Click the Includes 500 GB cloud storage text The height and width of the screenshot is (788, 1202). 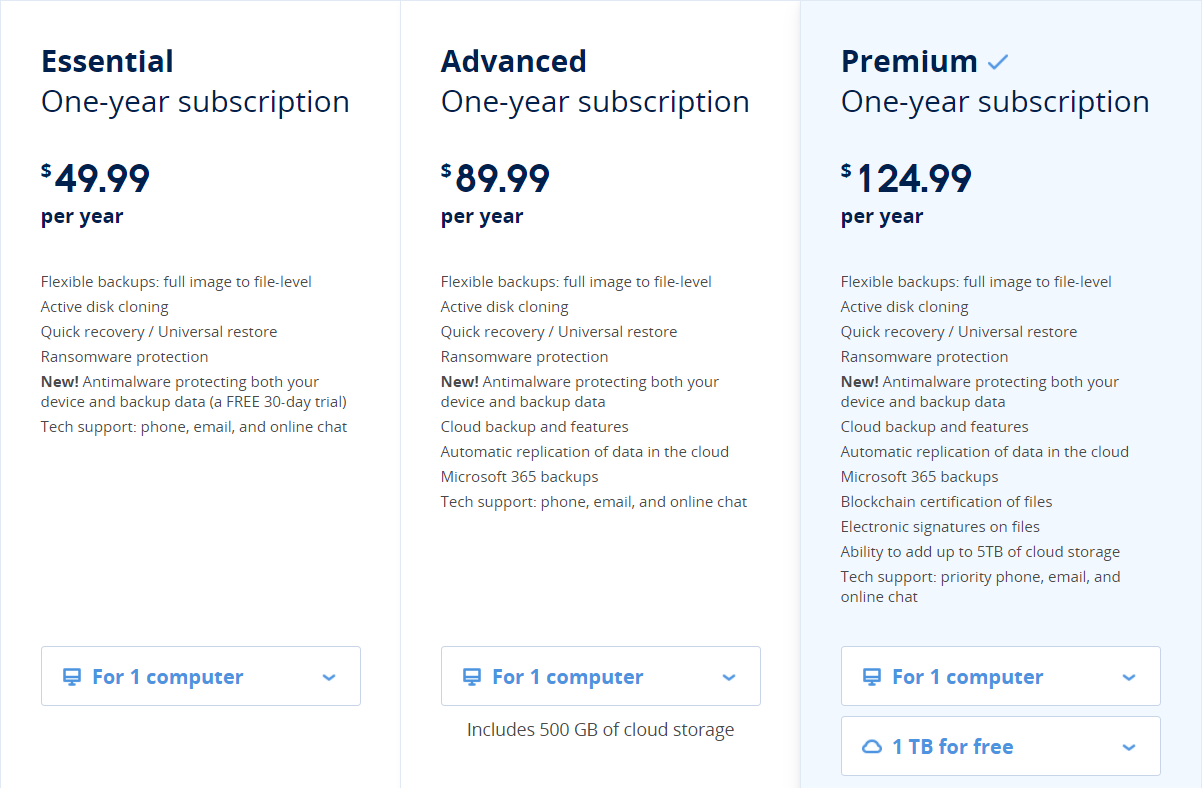click(600, 729)
